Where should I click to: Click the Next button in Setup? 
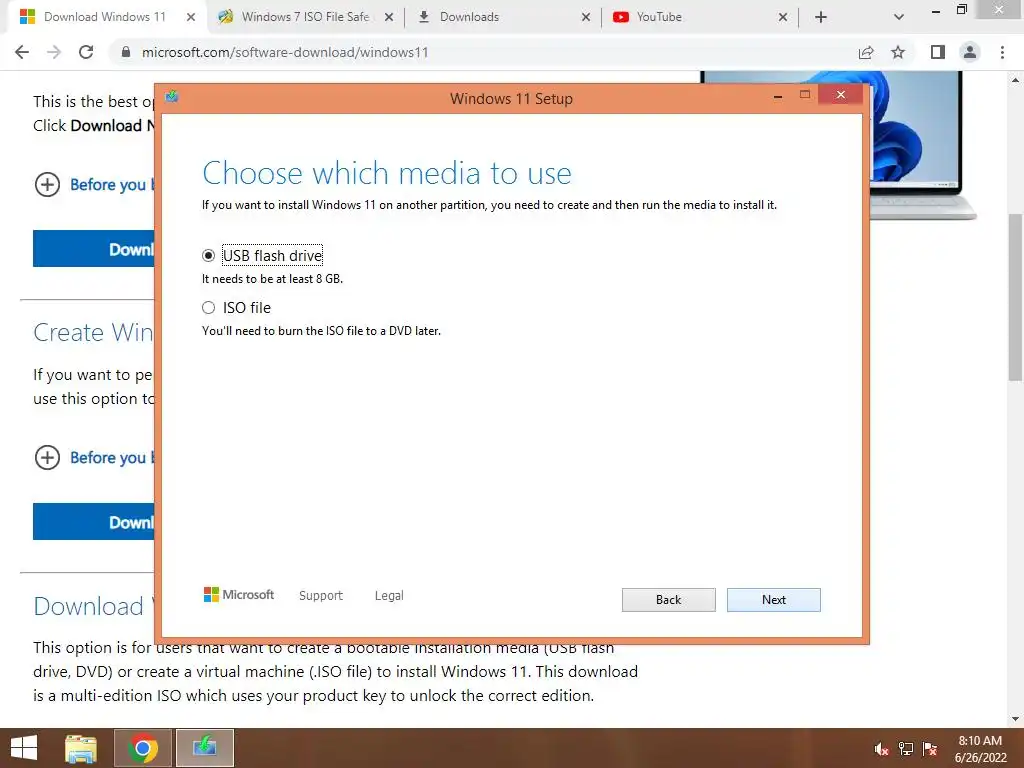(x=773, y=600)
